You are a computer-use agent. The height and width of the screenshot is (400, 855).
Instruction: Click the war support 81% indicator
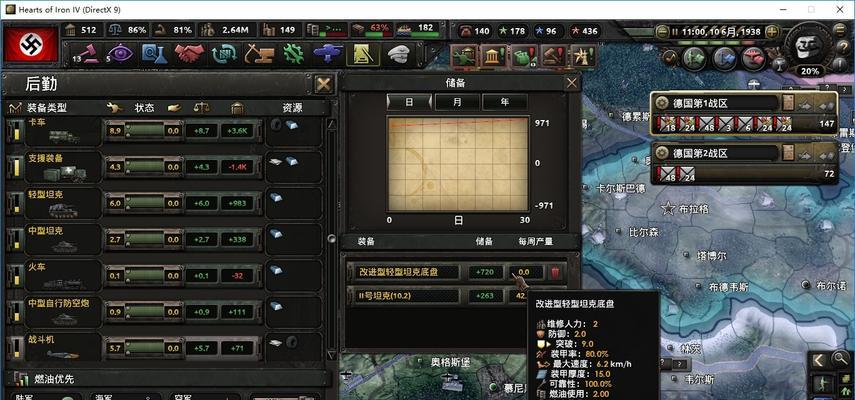point(173,30)
